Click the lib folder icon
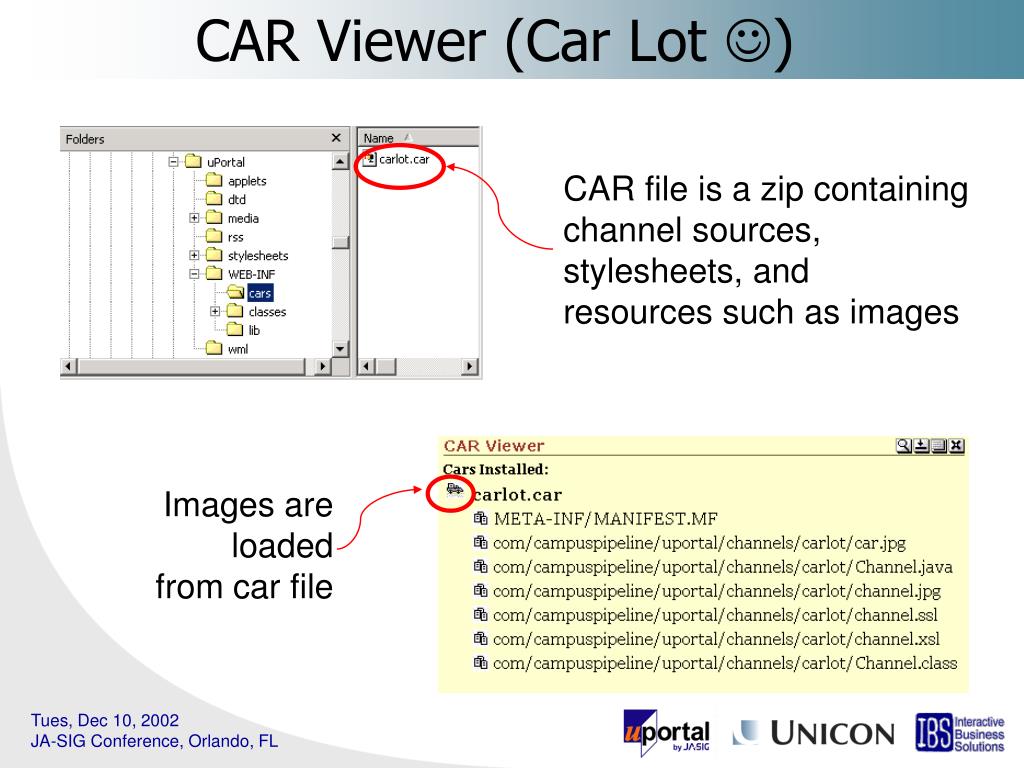Screen dimensions: 1024x768 coord(235,330)
